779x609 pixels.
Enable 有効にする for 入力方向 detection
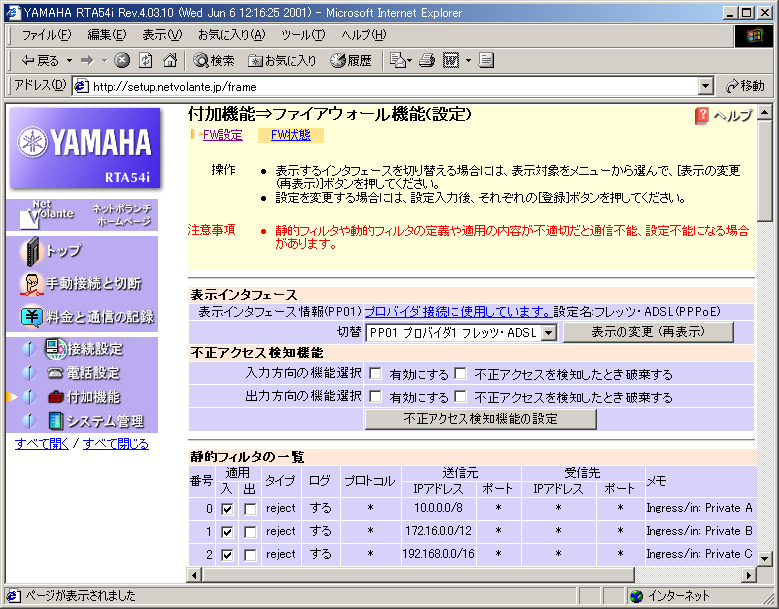pos(375,374)
